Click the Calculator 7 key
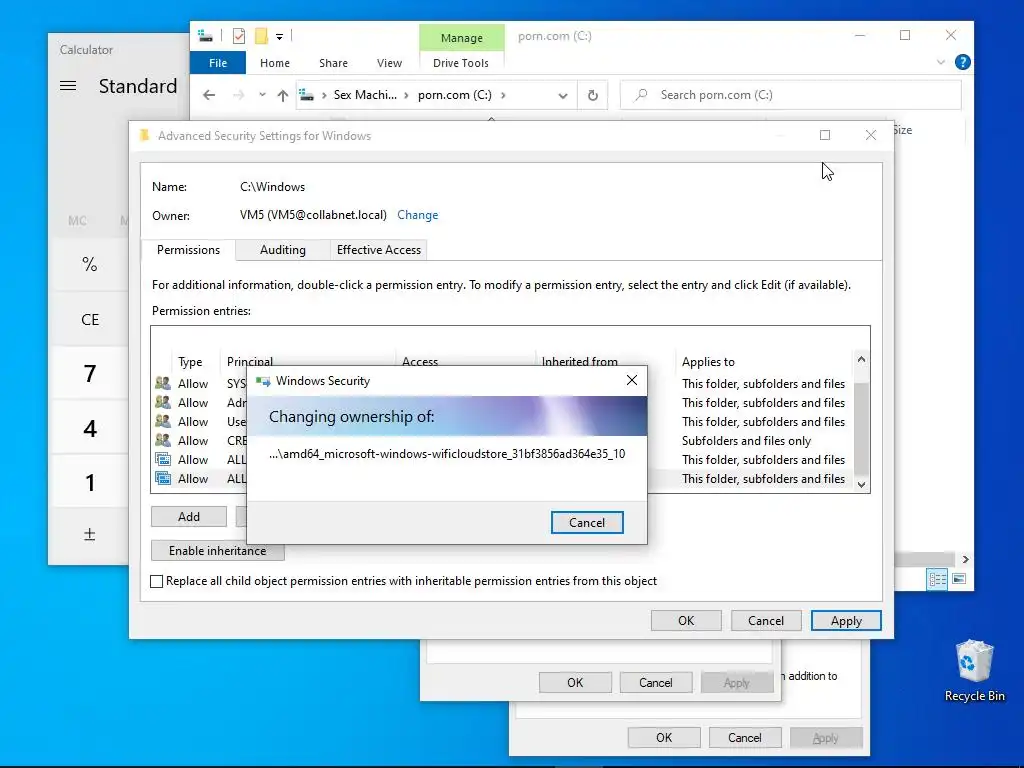 [89, 374]
